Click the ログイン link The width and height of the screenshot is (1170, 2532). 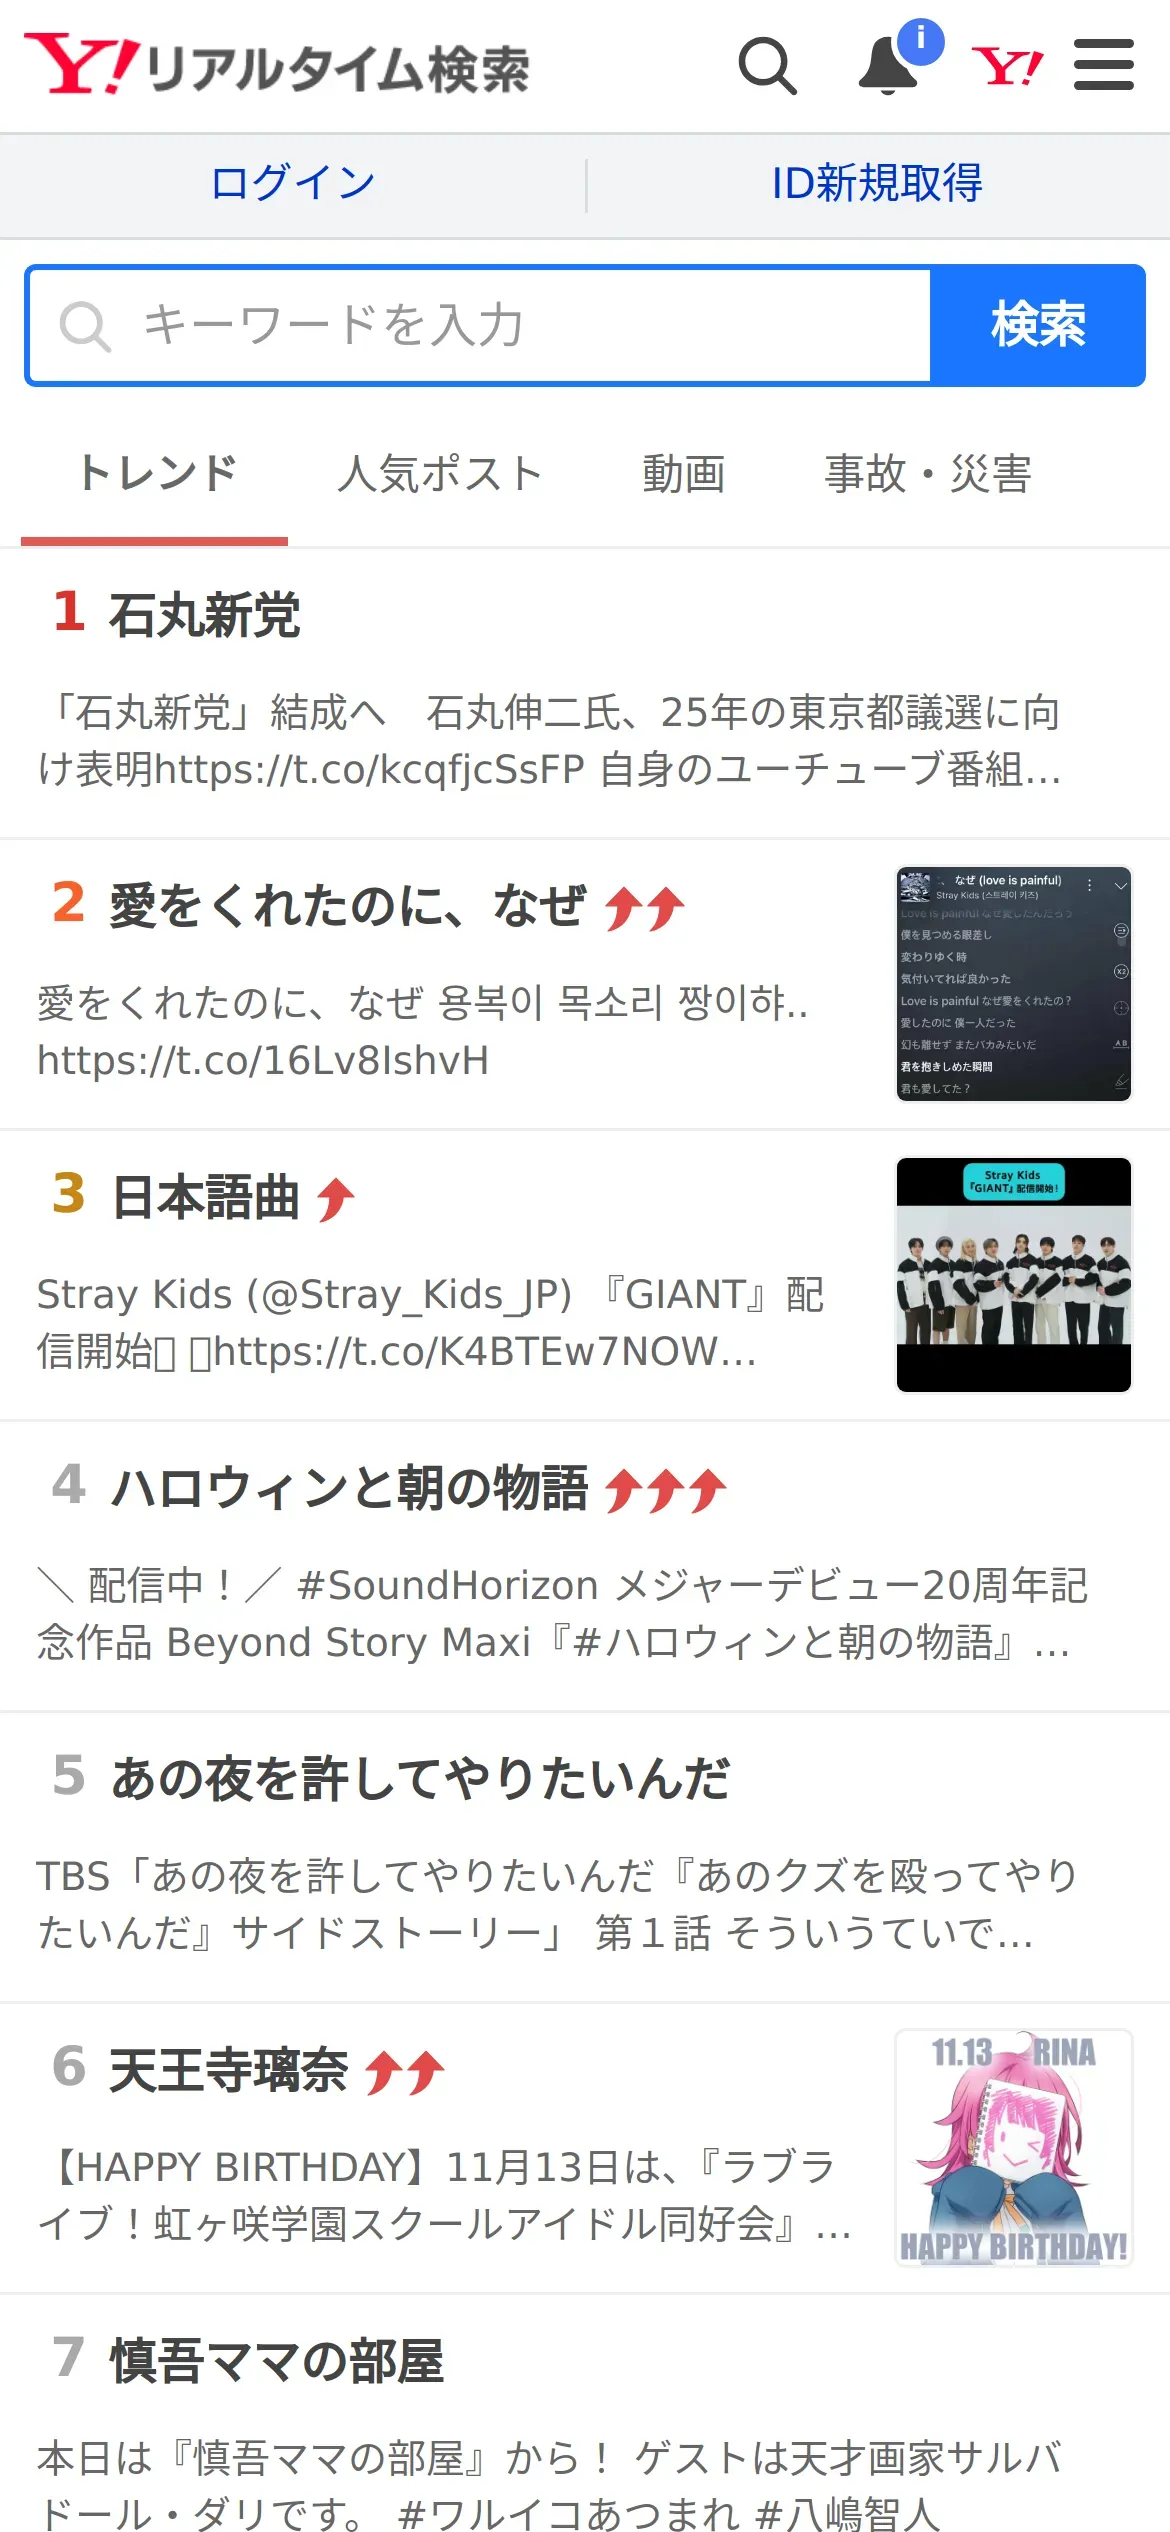click(x=293, y=184)
